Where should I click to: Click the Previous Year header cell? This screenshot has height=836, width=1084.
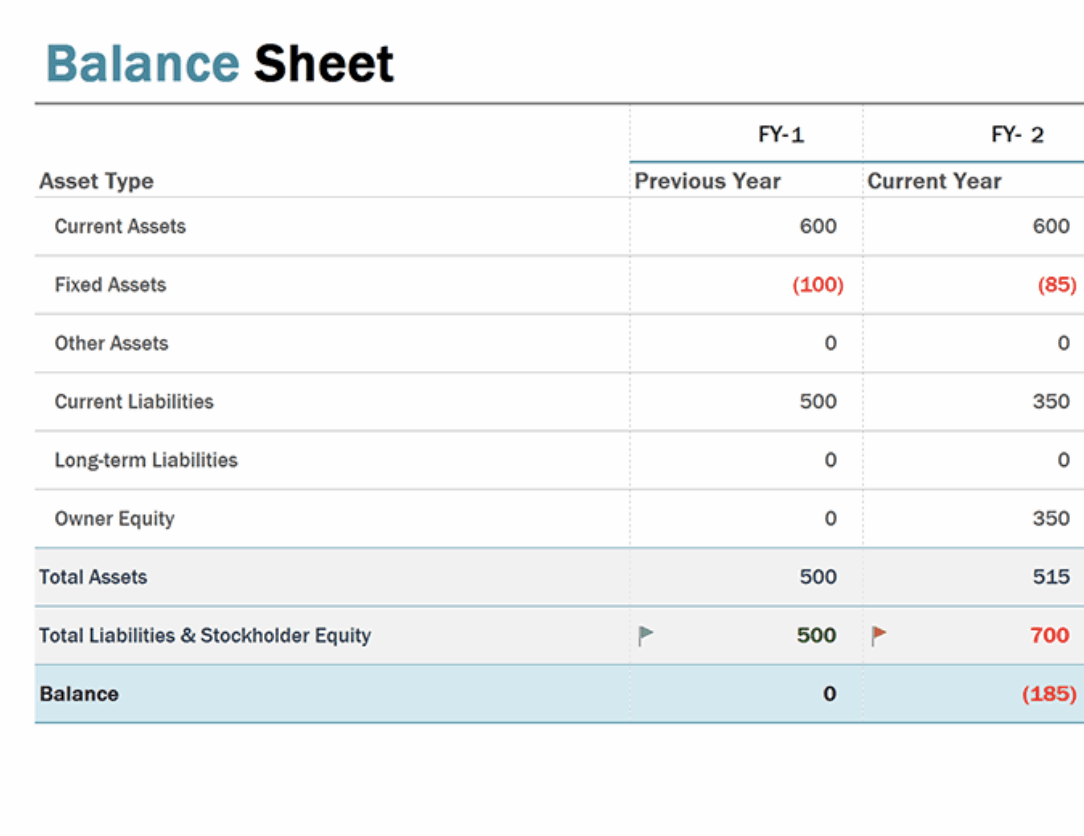pyautogui.click(x=707, y=181)
